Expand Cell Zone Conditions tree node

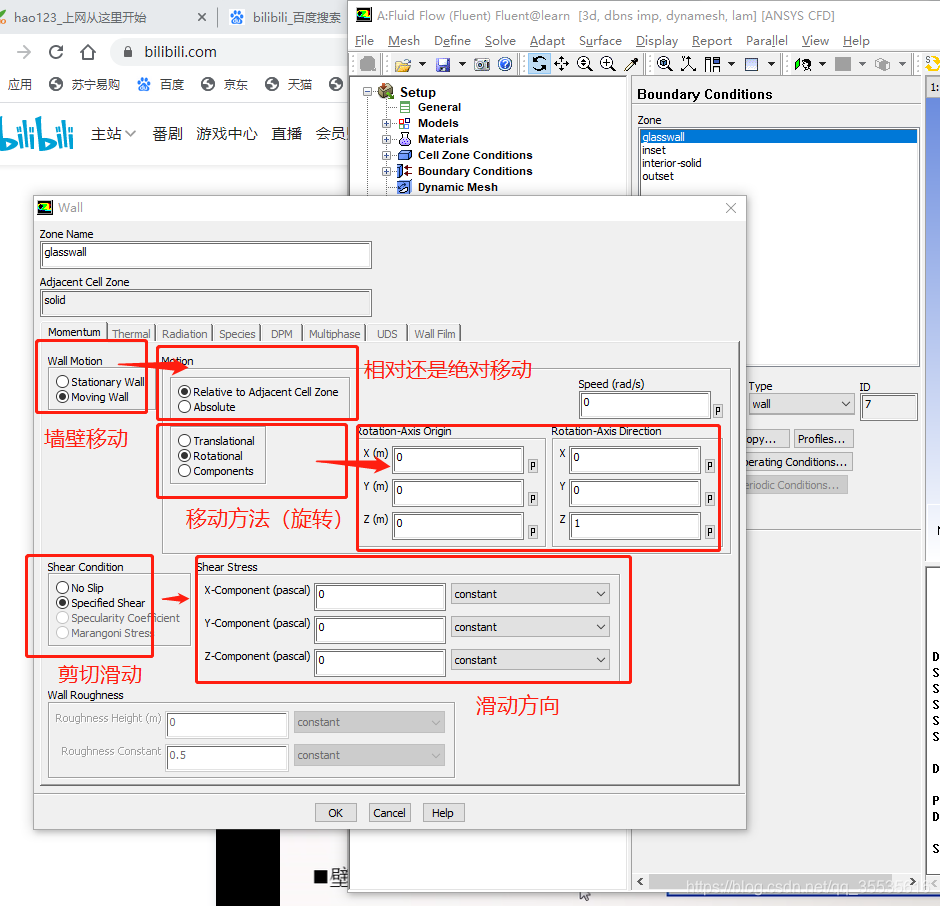[x=387, y=155]
